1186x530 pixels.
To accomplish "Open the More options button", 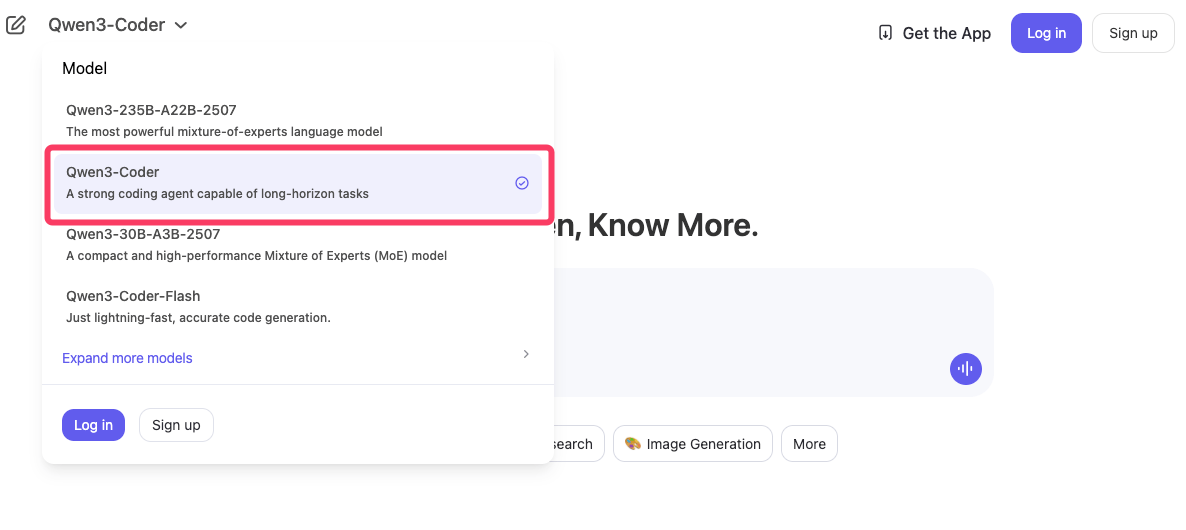I will click(x=809, y=444).
